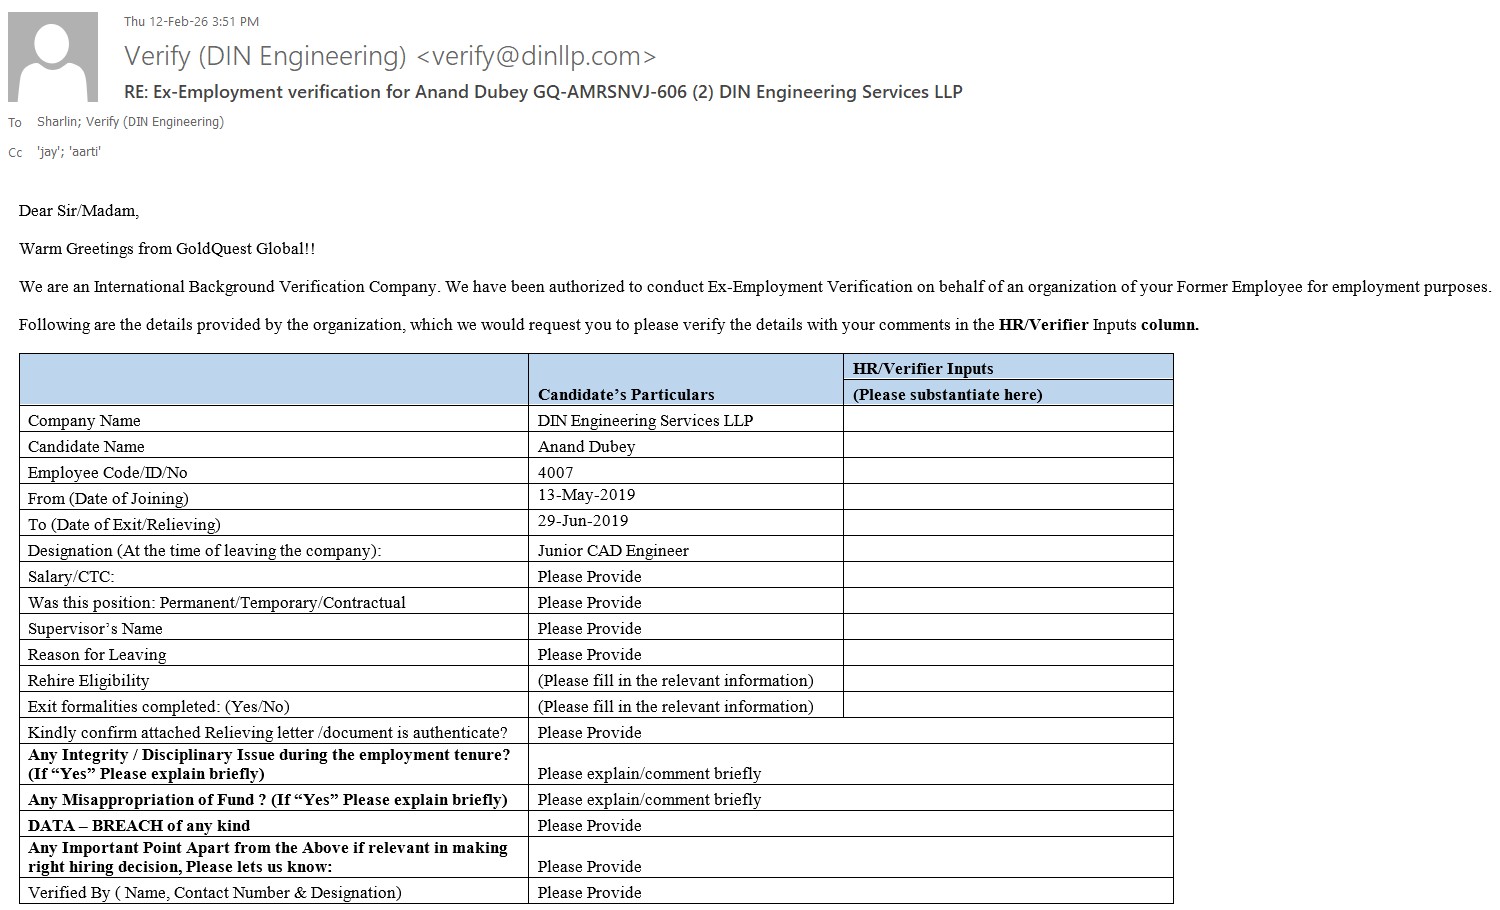Screen dimensions: 1500x910
Task: Click 'Please Provide' in the Important Point row
Action: 589,866
